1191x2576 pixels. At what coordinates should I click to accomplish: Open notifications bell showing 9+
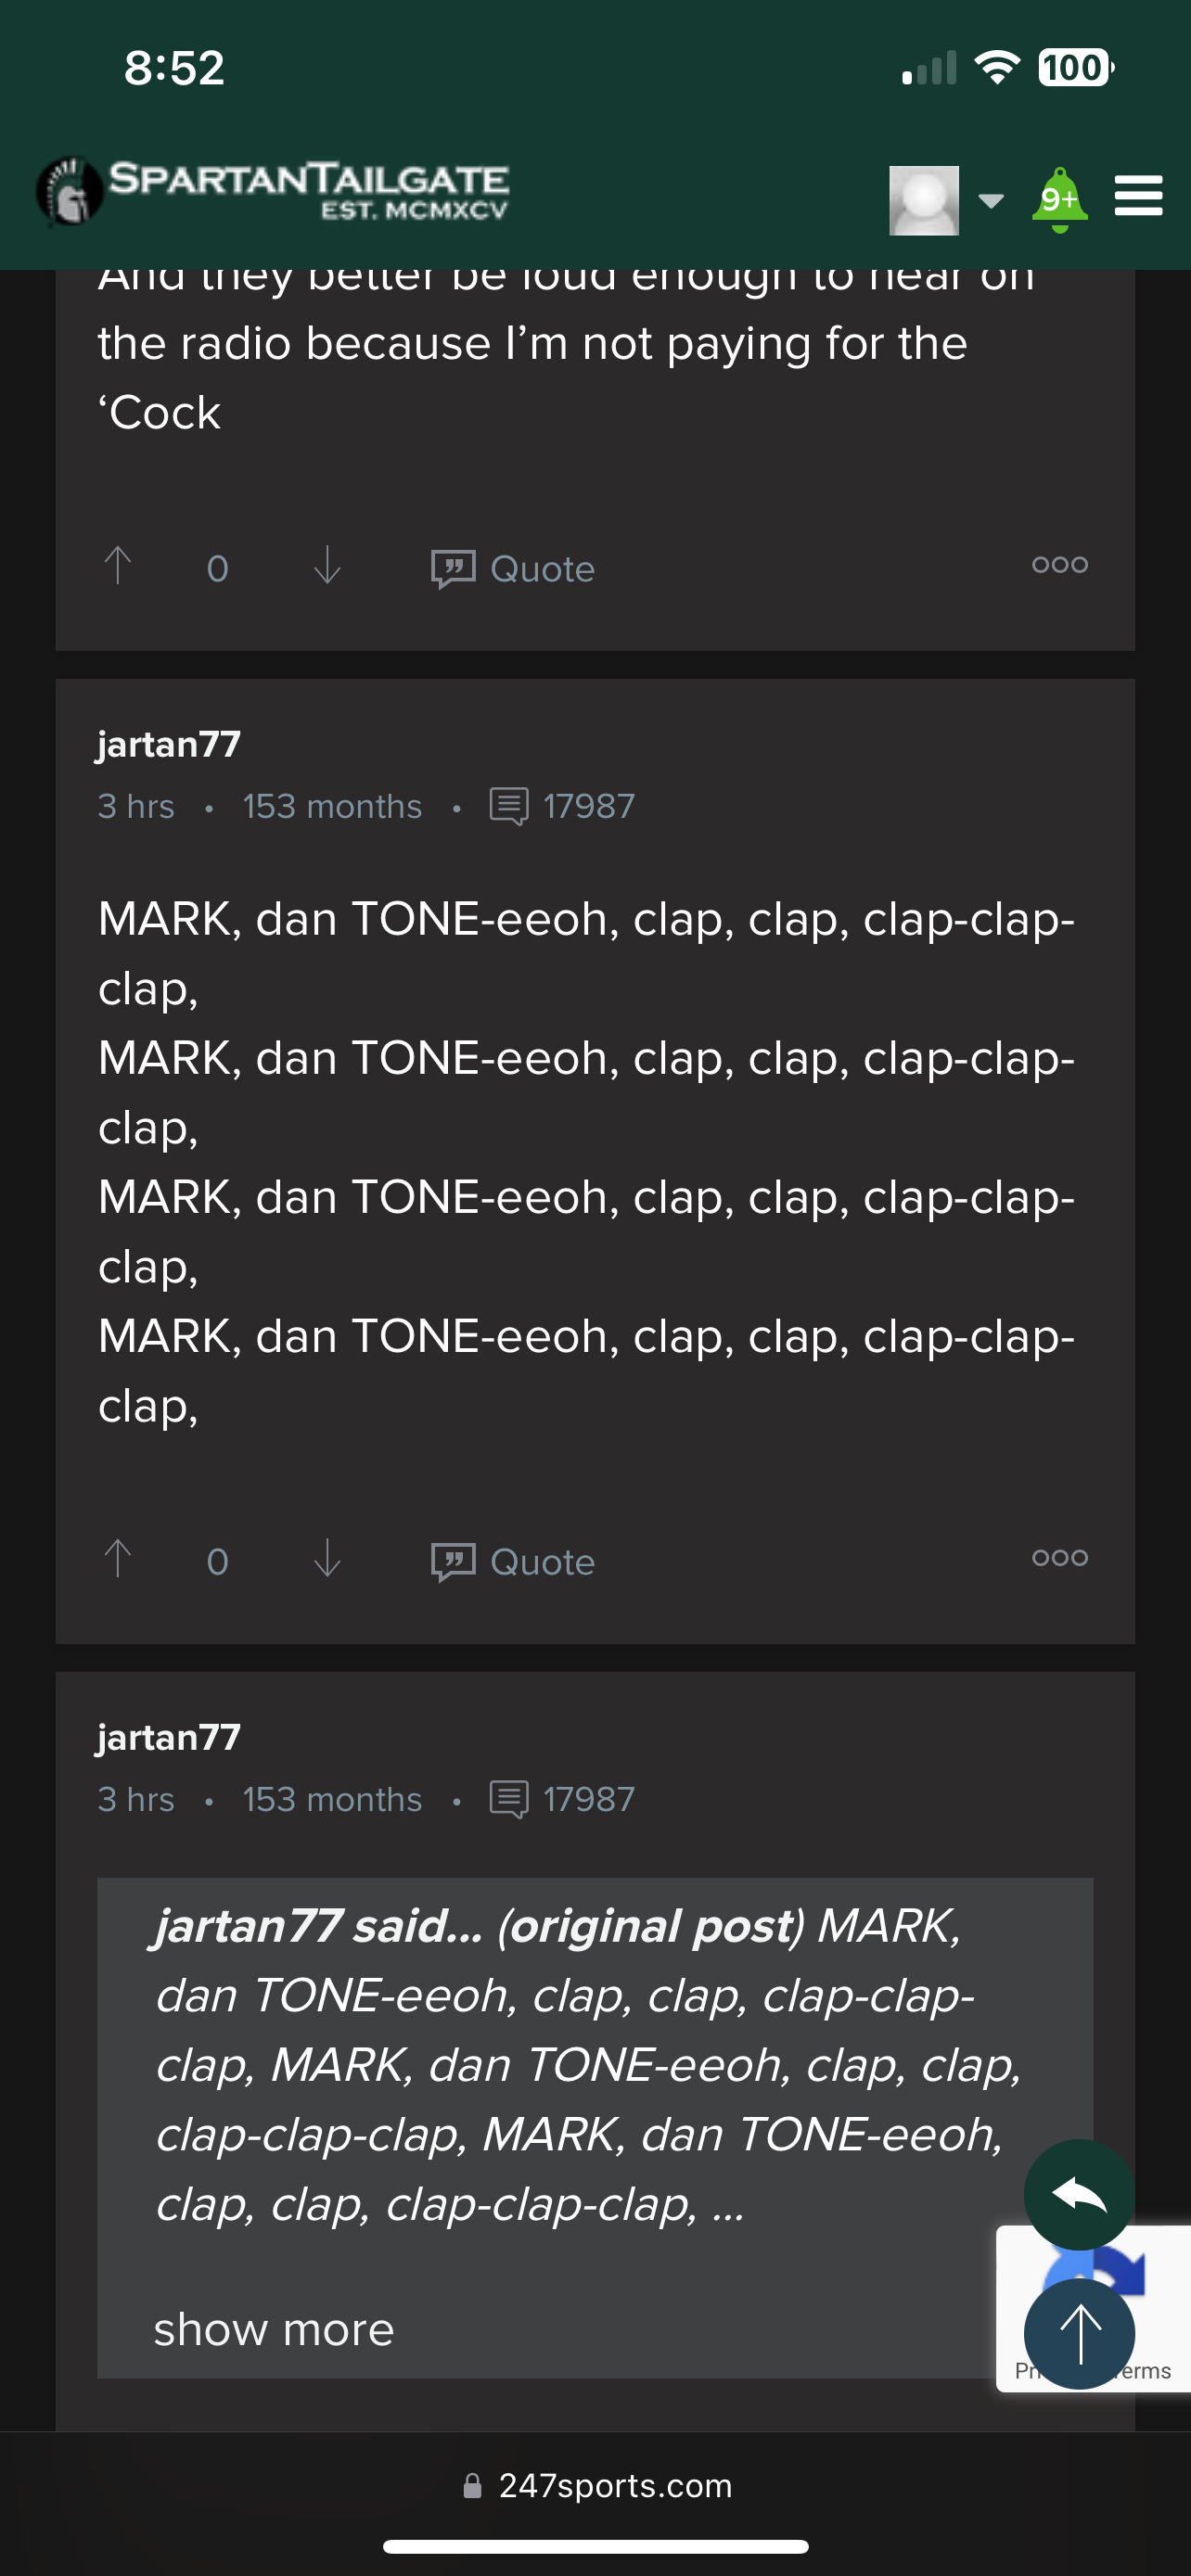[1060, 199]
